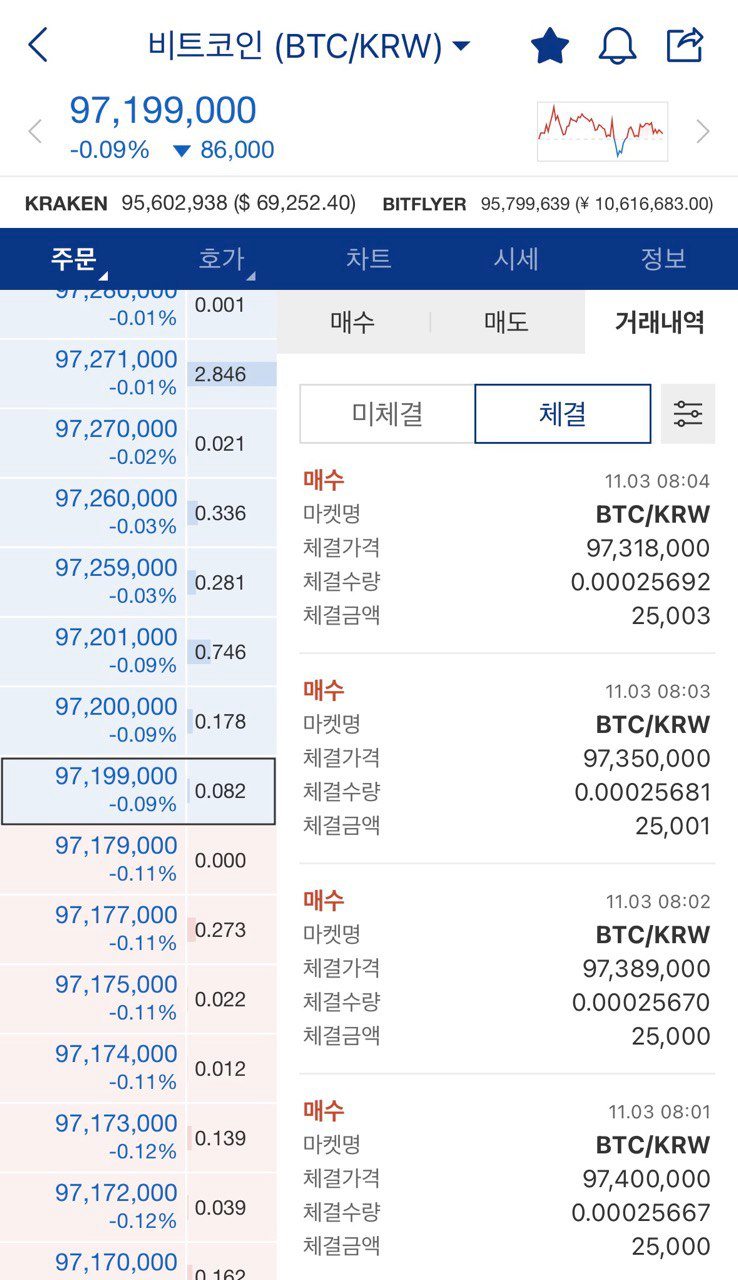Open the mini price chart thumbnail
The width and height of the screenshot is (738, 1280).
602,131
